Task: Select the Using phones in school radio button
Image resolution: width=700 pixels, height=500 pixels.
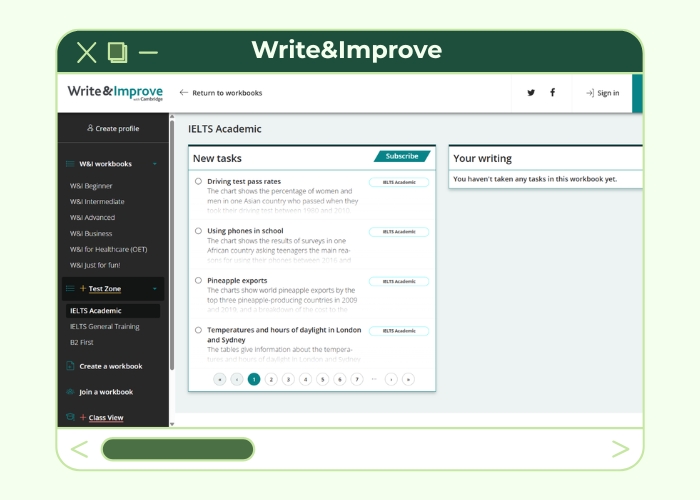Action: coord(198,231)
